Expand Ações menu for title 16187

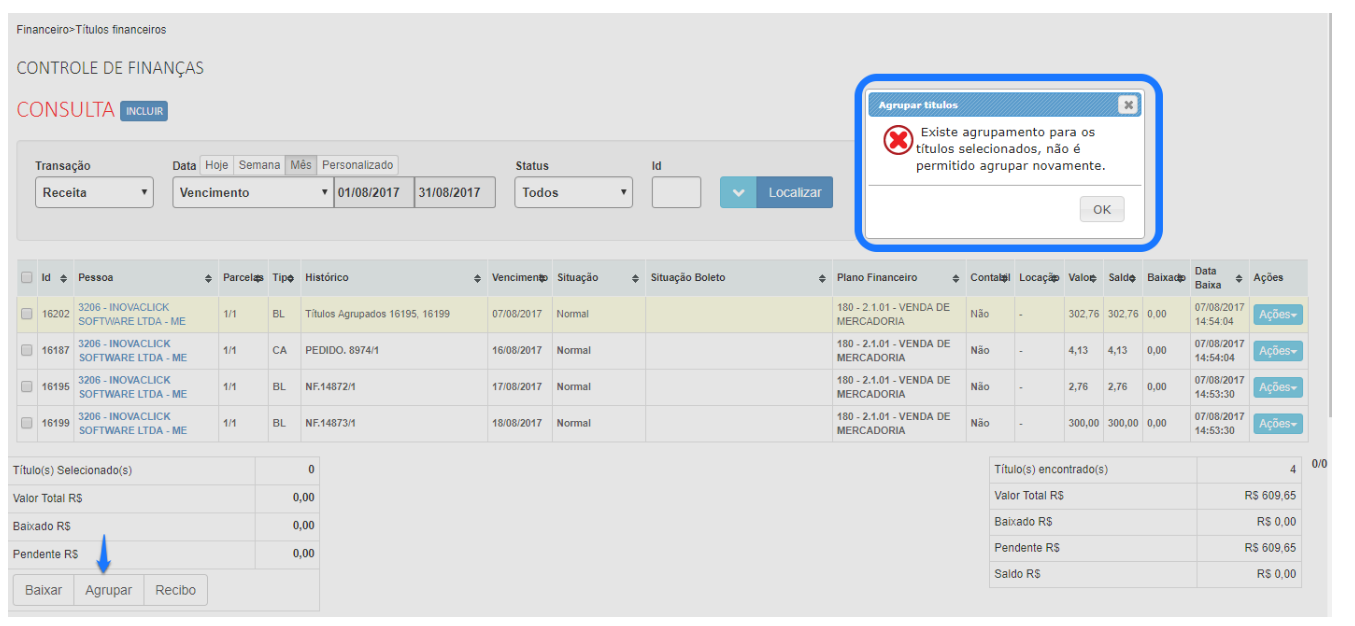1277,351
